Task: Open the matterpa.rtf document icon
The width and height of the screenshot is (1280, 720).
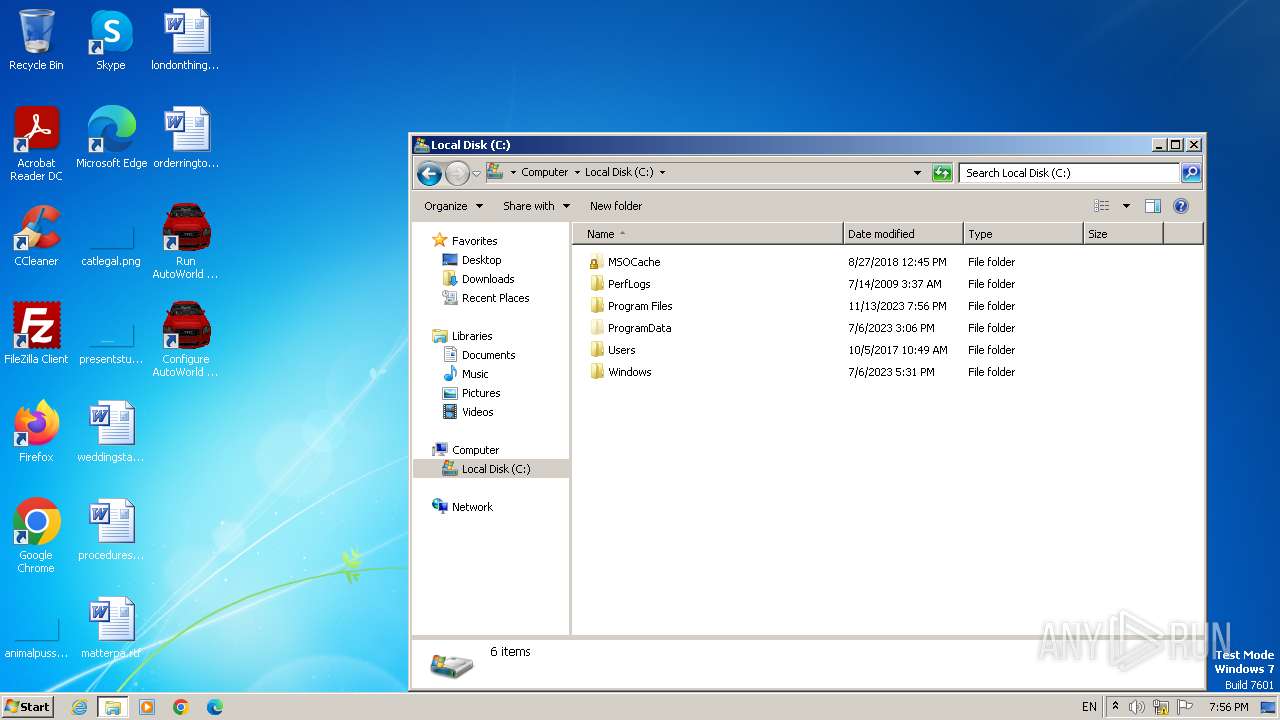Action: click(x=111, y=628)
